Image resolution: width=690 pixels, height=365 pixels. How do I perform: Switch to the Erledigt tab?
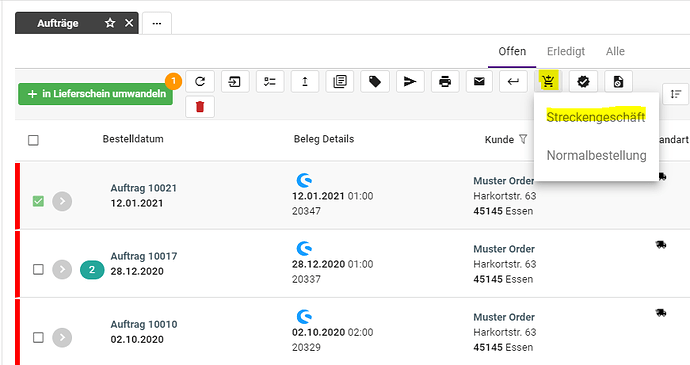[x=566, y=52]
